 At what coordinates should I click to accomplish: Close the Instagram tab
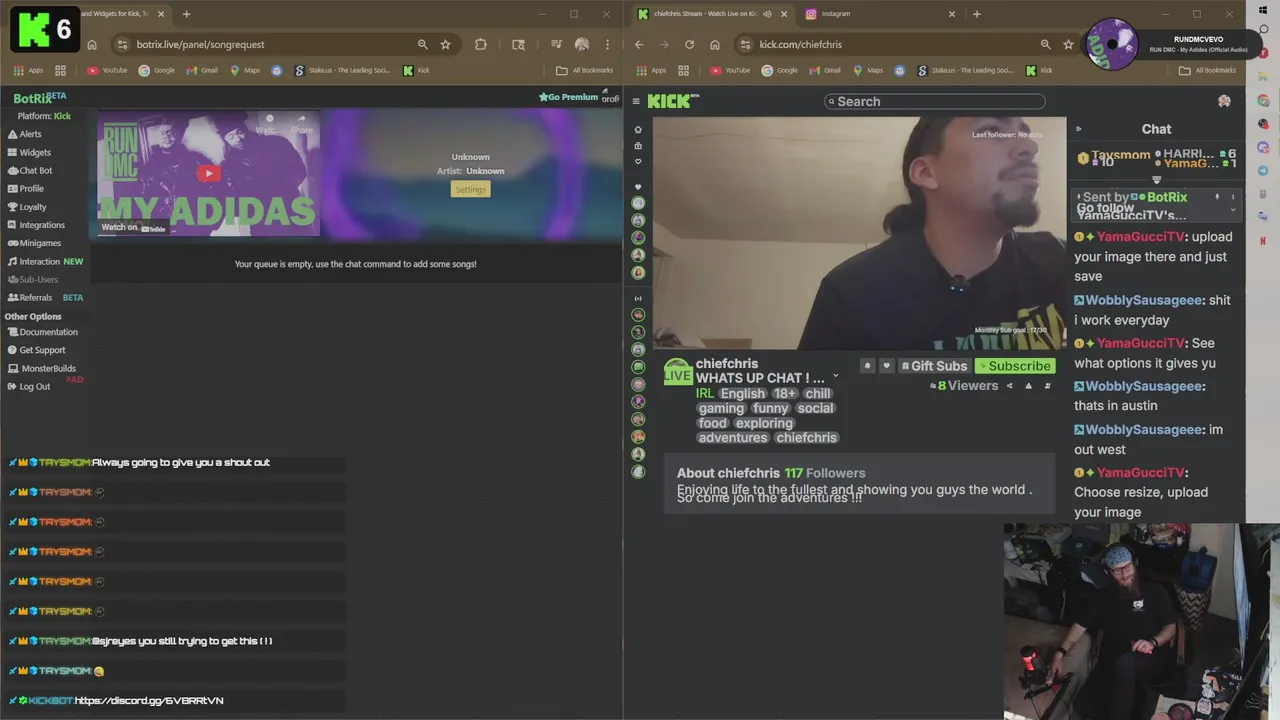(952, 14)
